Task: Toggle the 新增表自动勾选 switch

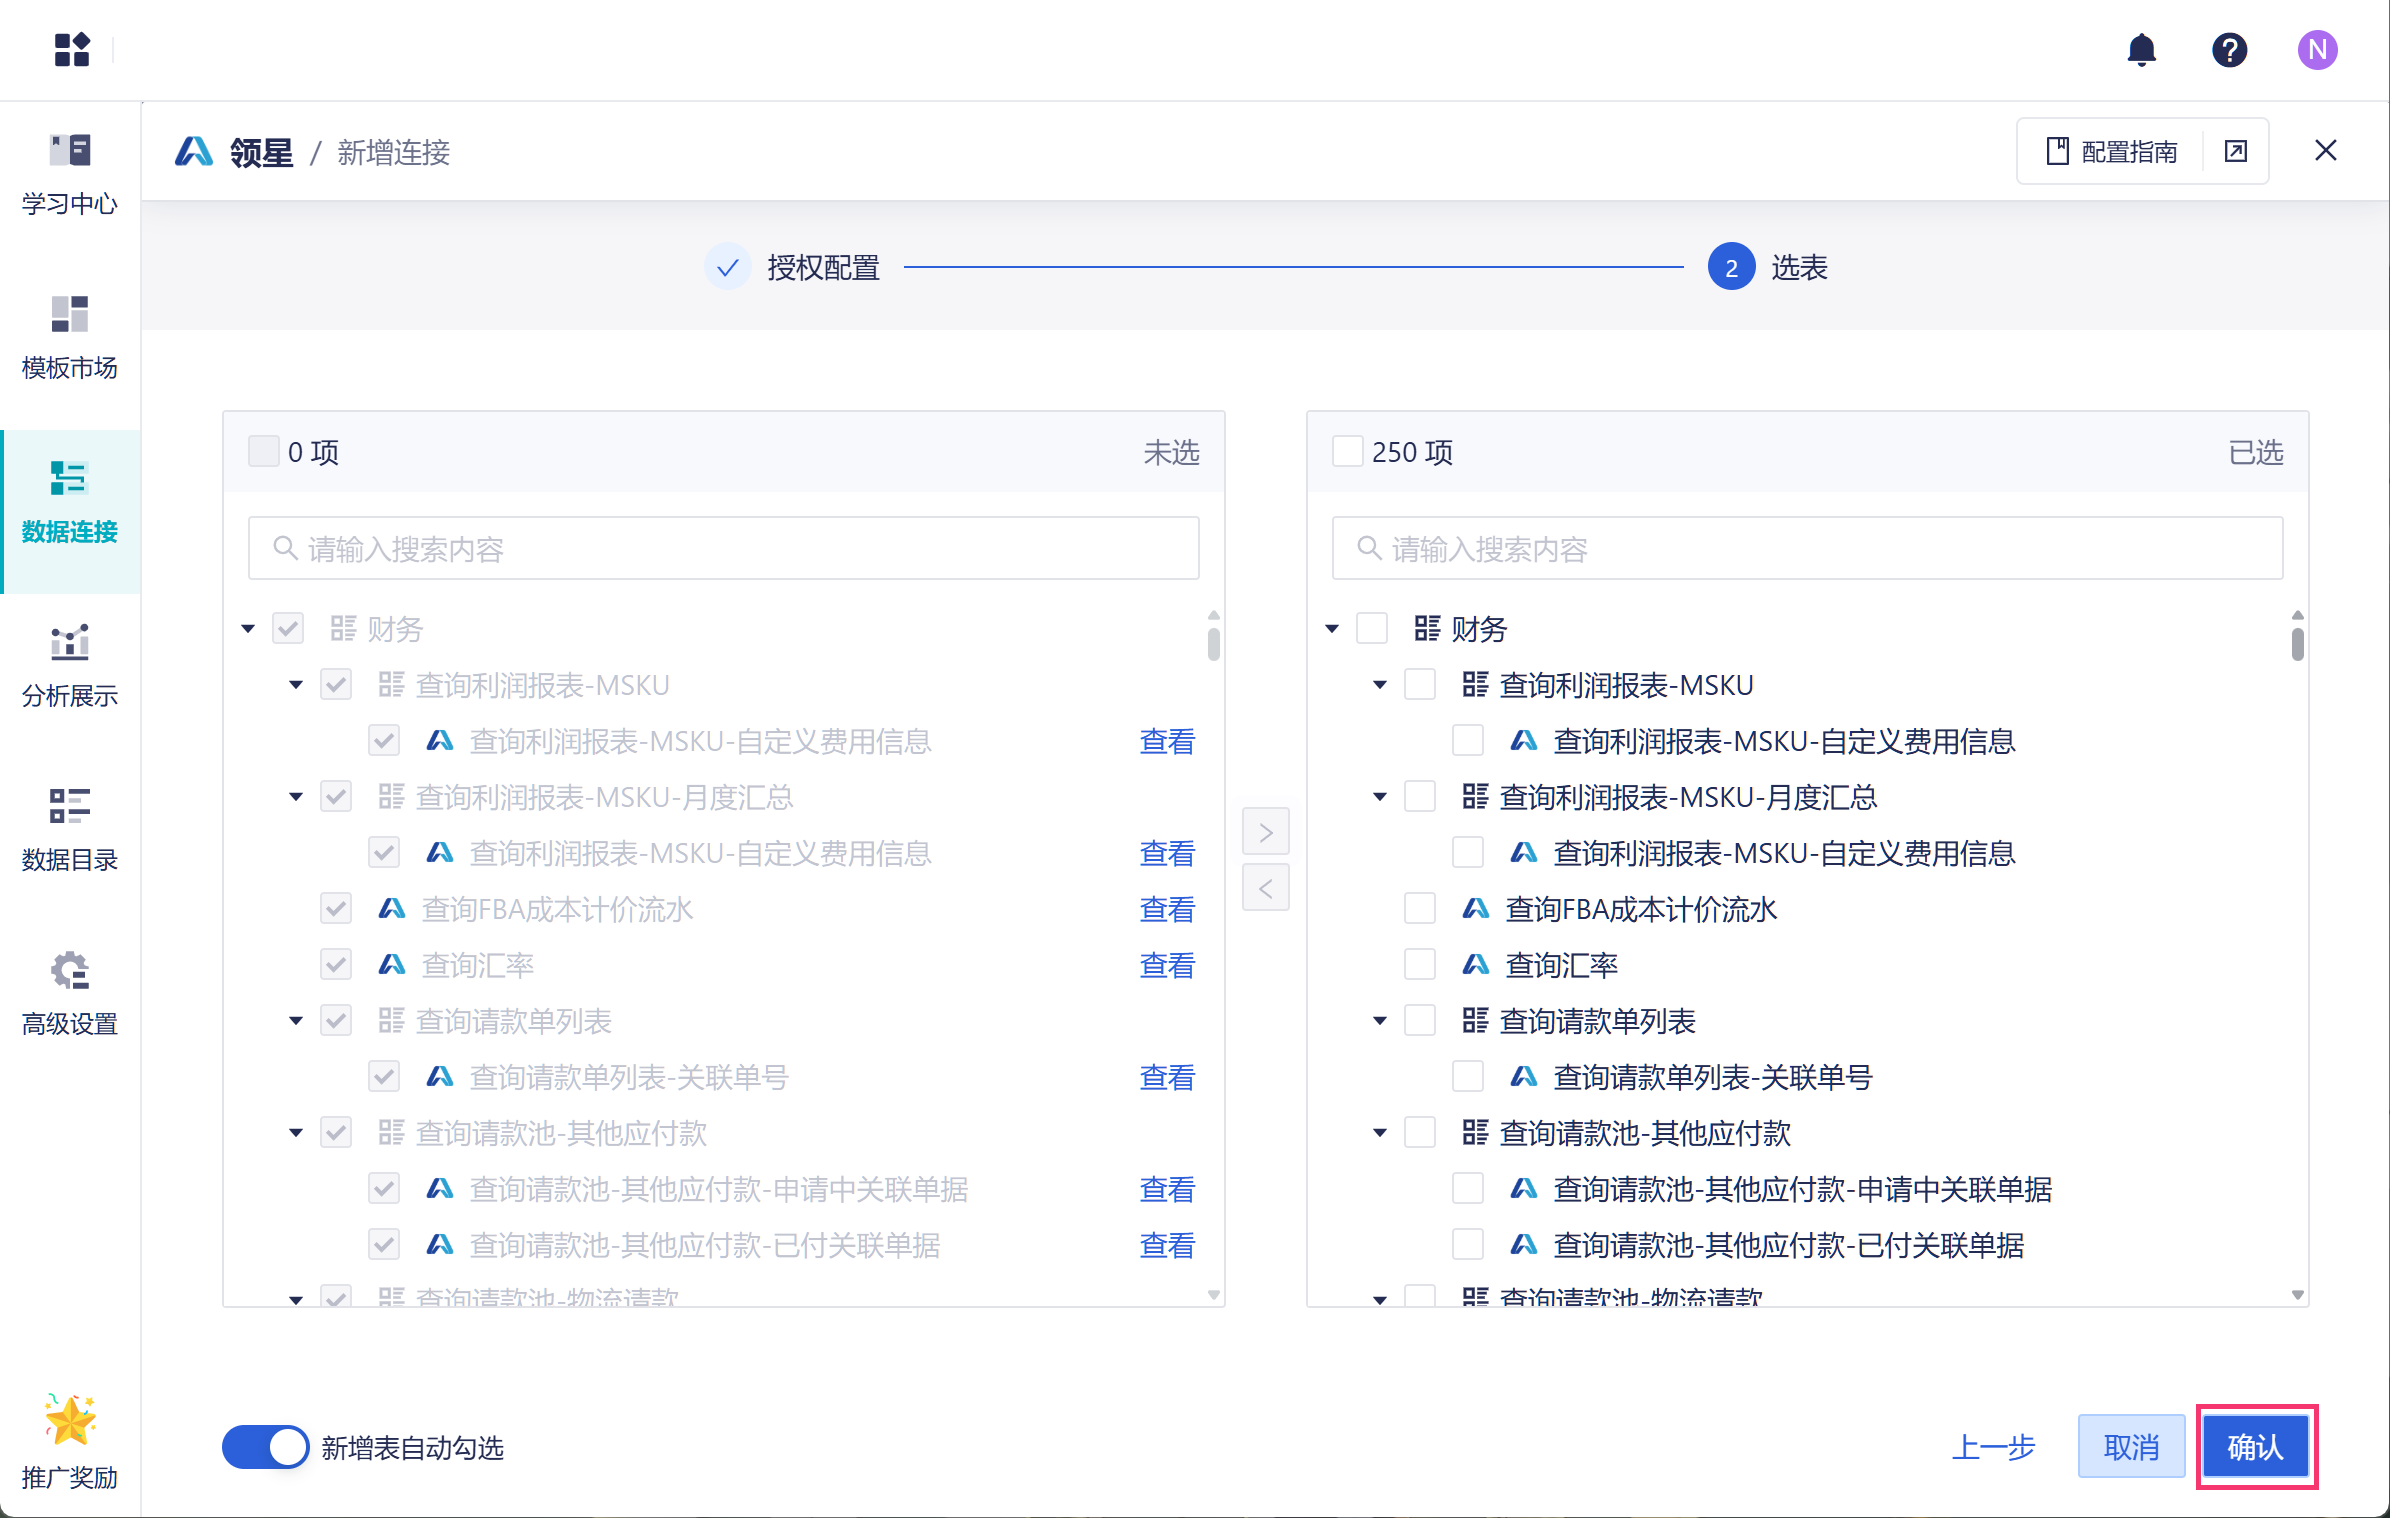Action: pos(266,1447)
